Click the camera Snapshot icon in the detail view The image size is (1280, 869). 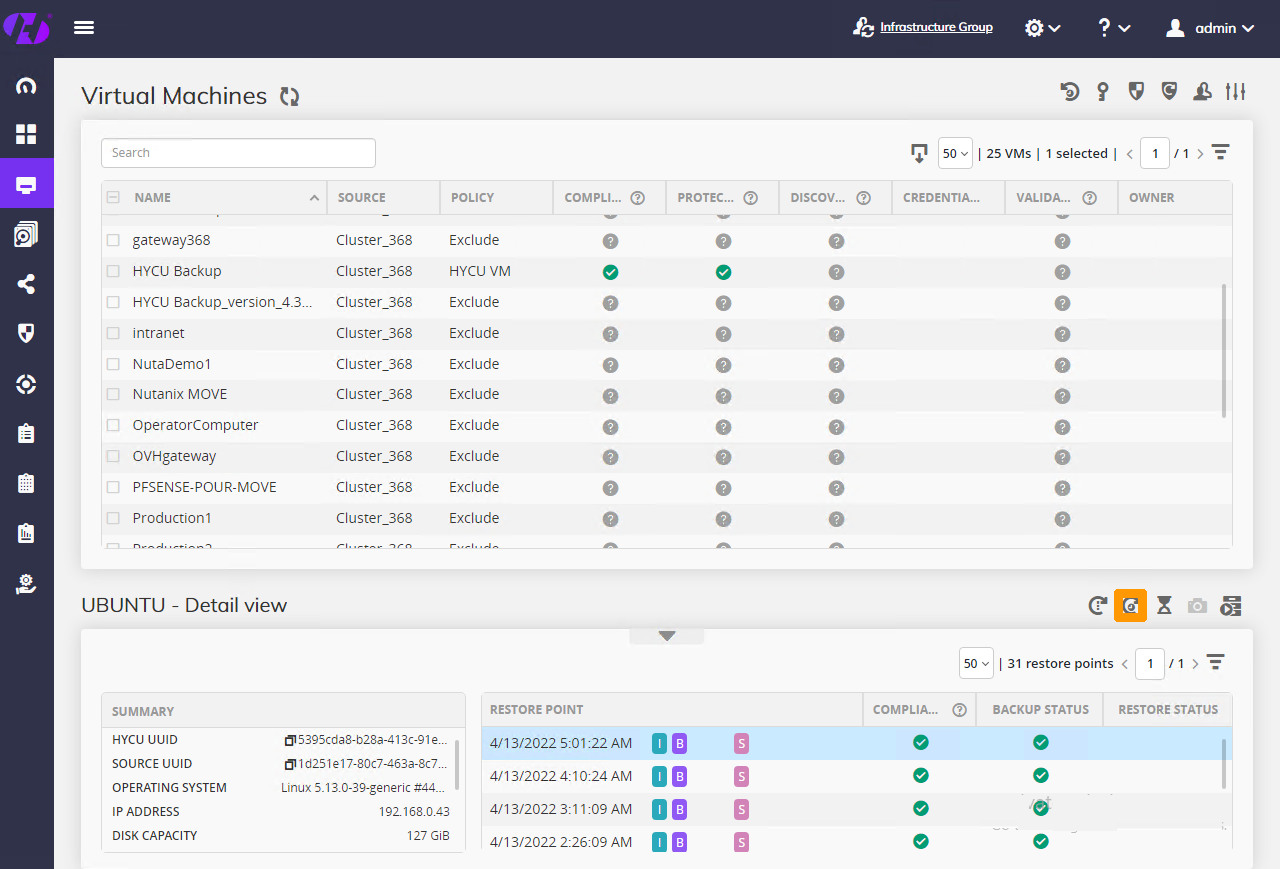[x=1197, y=605]
